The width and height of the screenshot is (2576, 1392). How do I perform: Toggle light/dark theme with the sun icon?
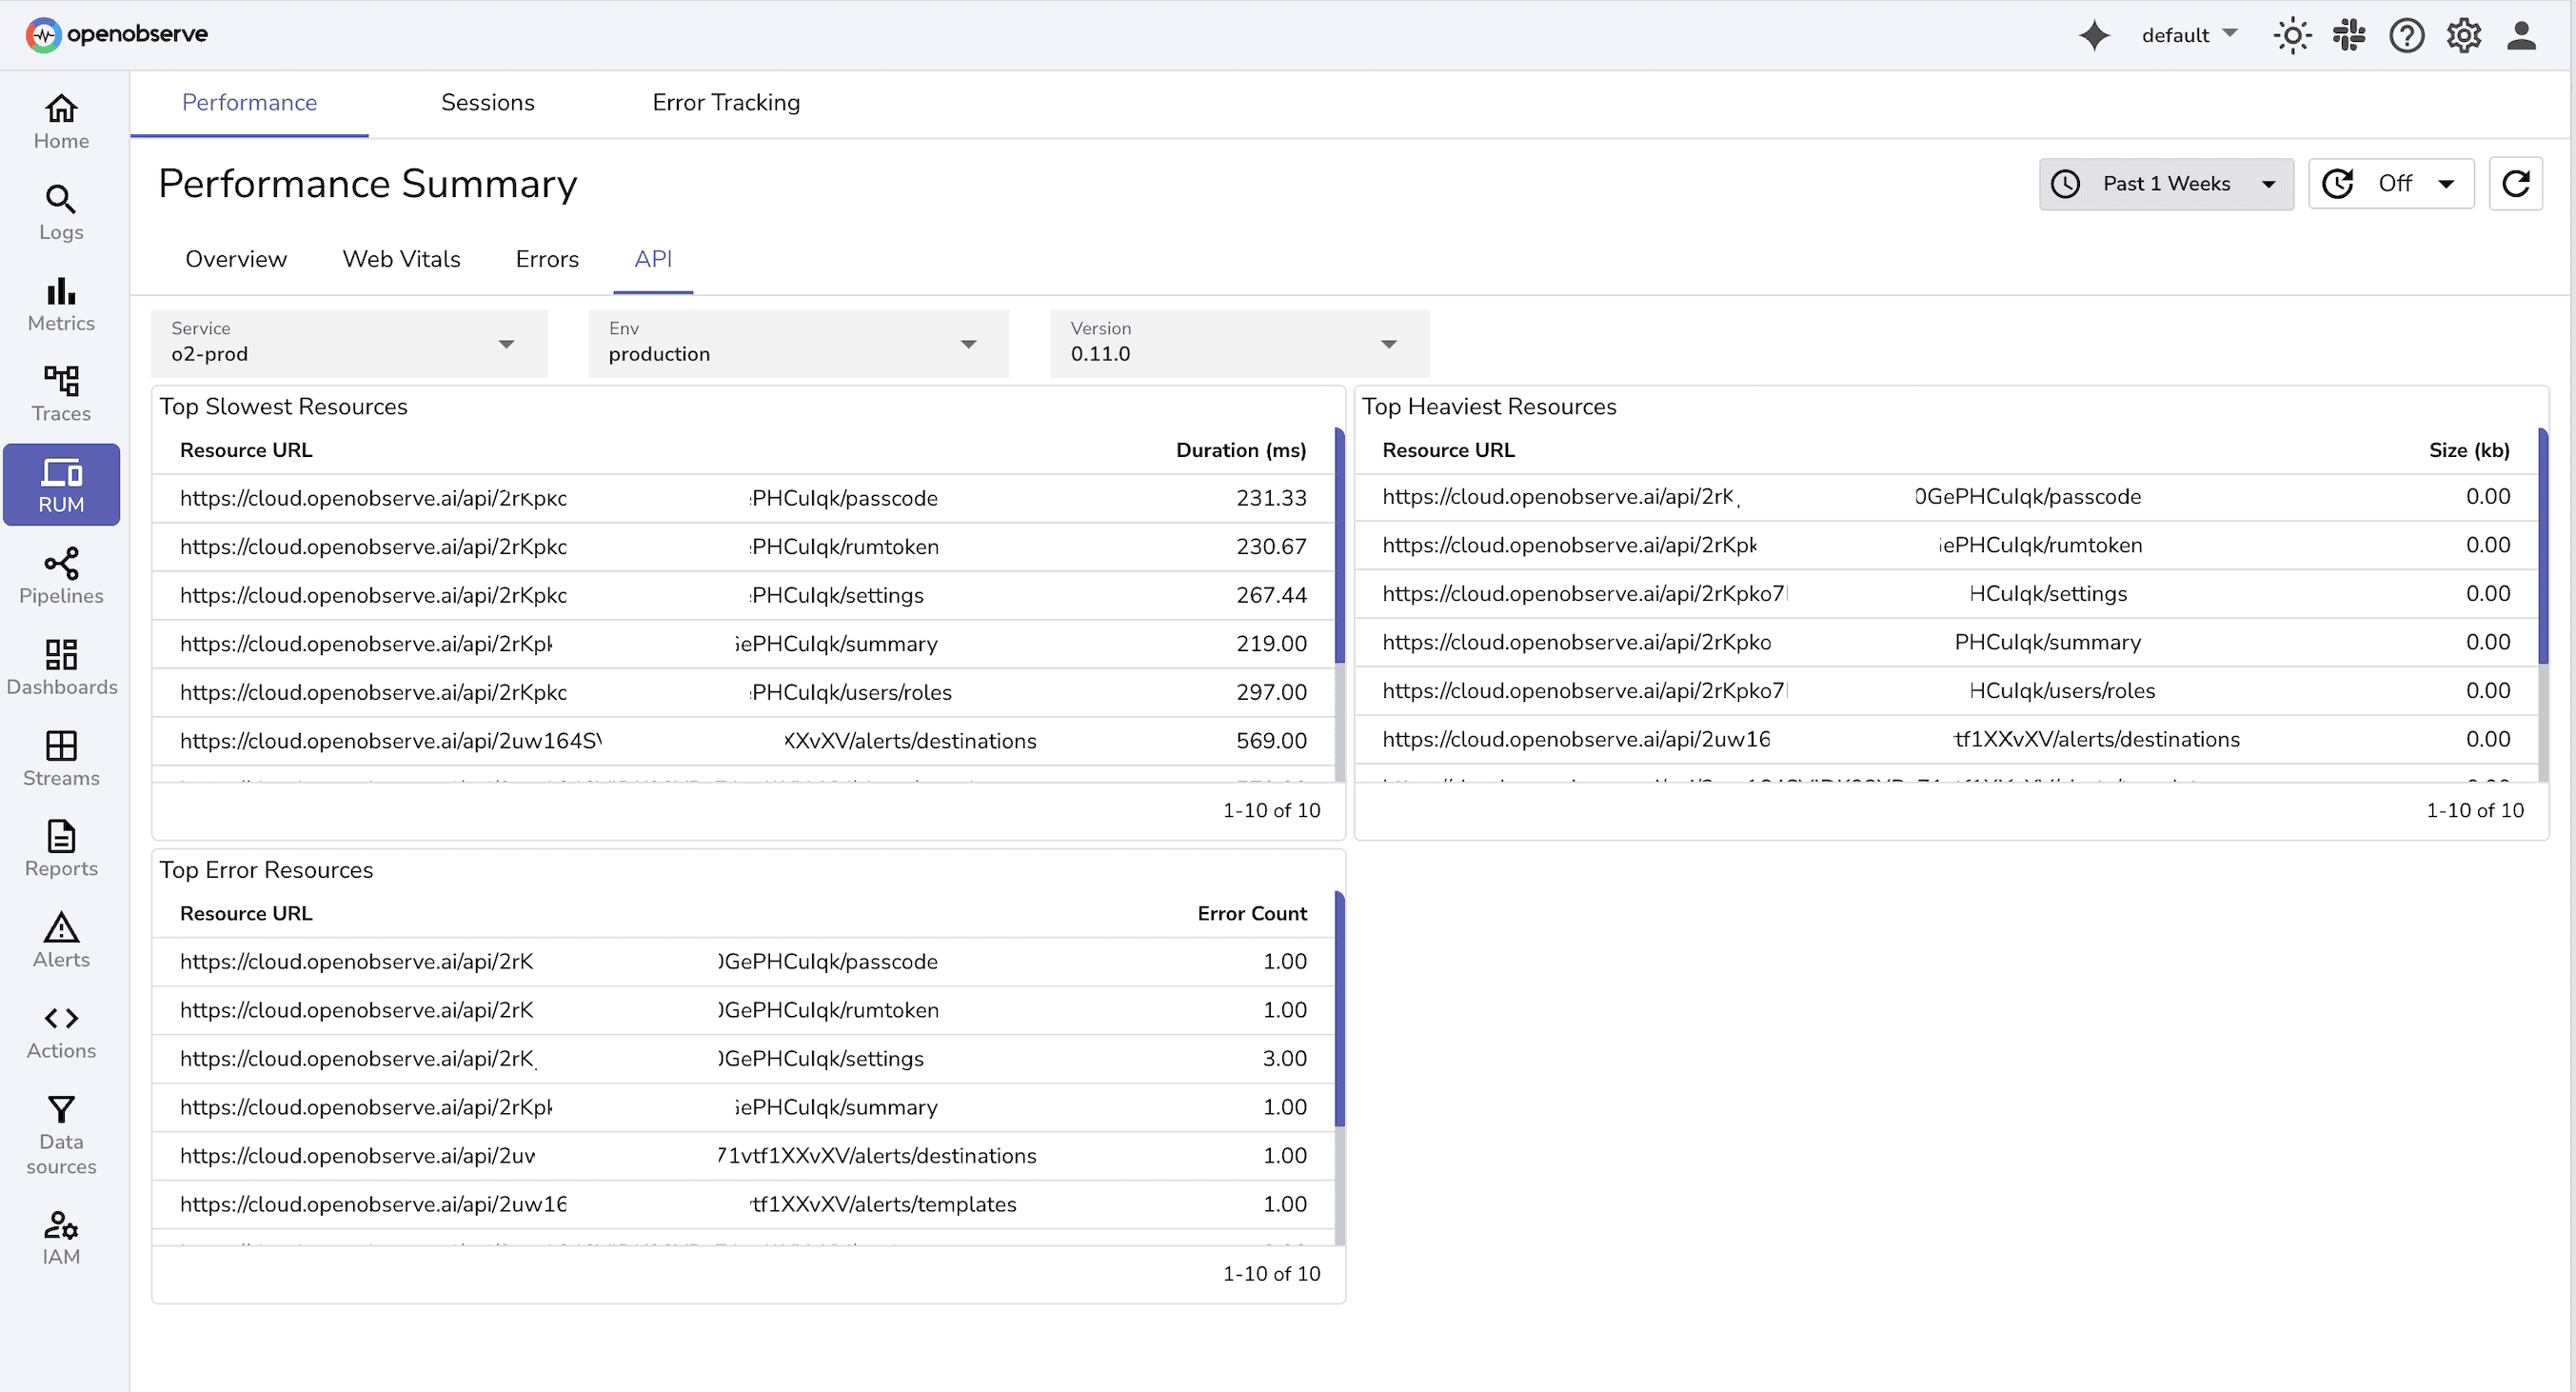pyautogui.click(x=2291, y=35)
